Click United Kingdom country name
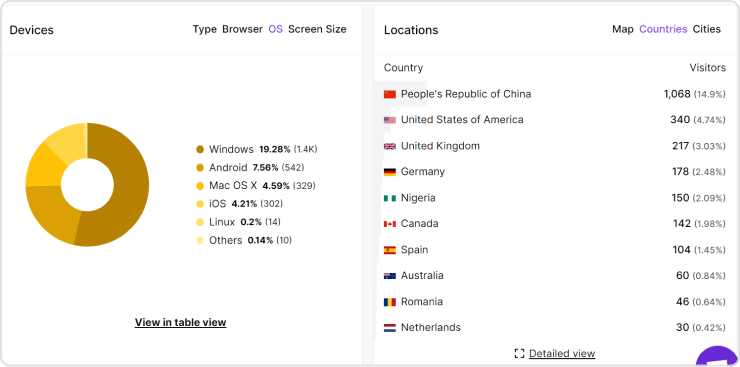 (440, 146)
